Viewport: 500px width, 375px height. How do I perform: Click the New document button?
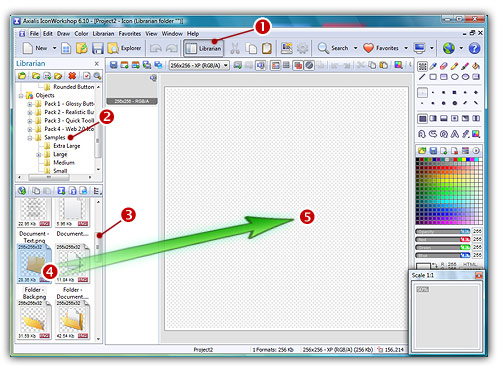[x=35, y=49]
